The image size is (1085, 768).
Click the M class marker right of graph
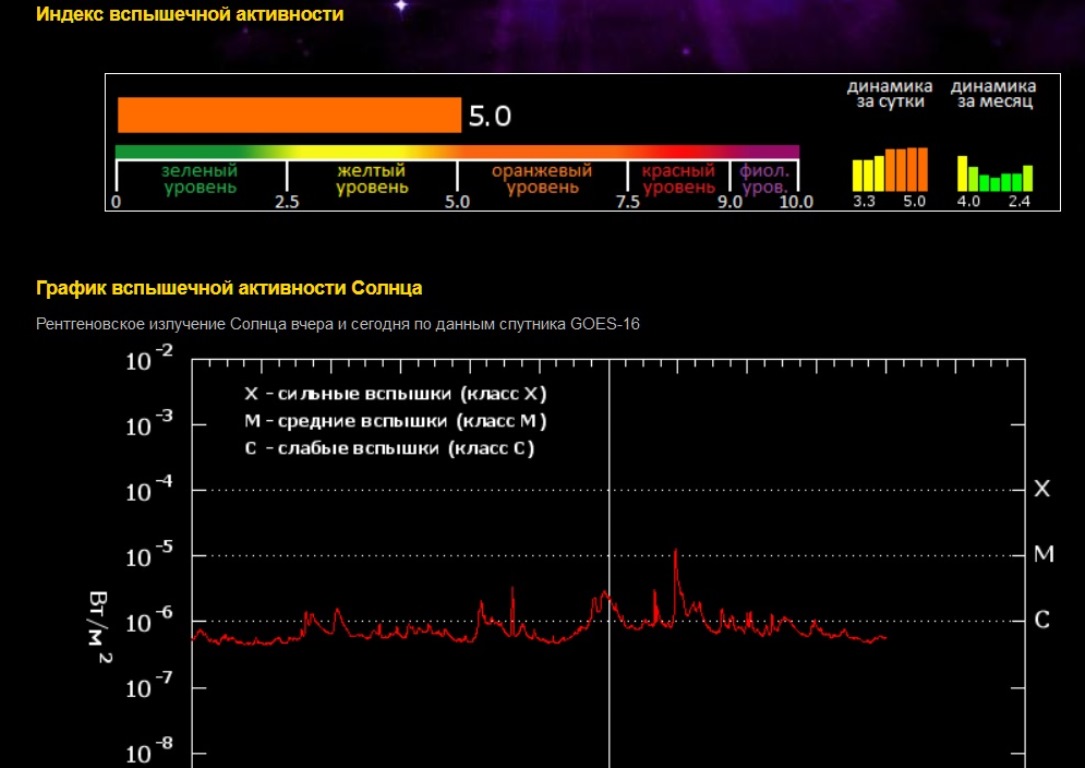pos(1043,554)
